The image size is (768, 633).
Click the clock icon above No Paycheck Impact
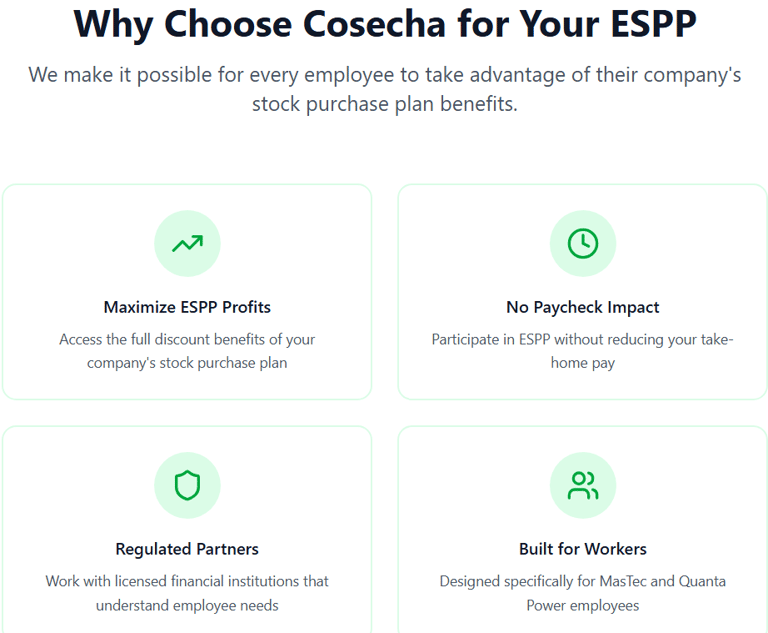pyautogui.click(x=582, y=243)
